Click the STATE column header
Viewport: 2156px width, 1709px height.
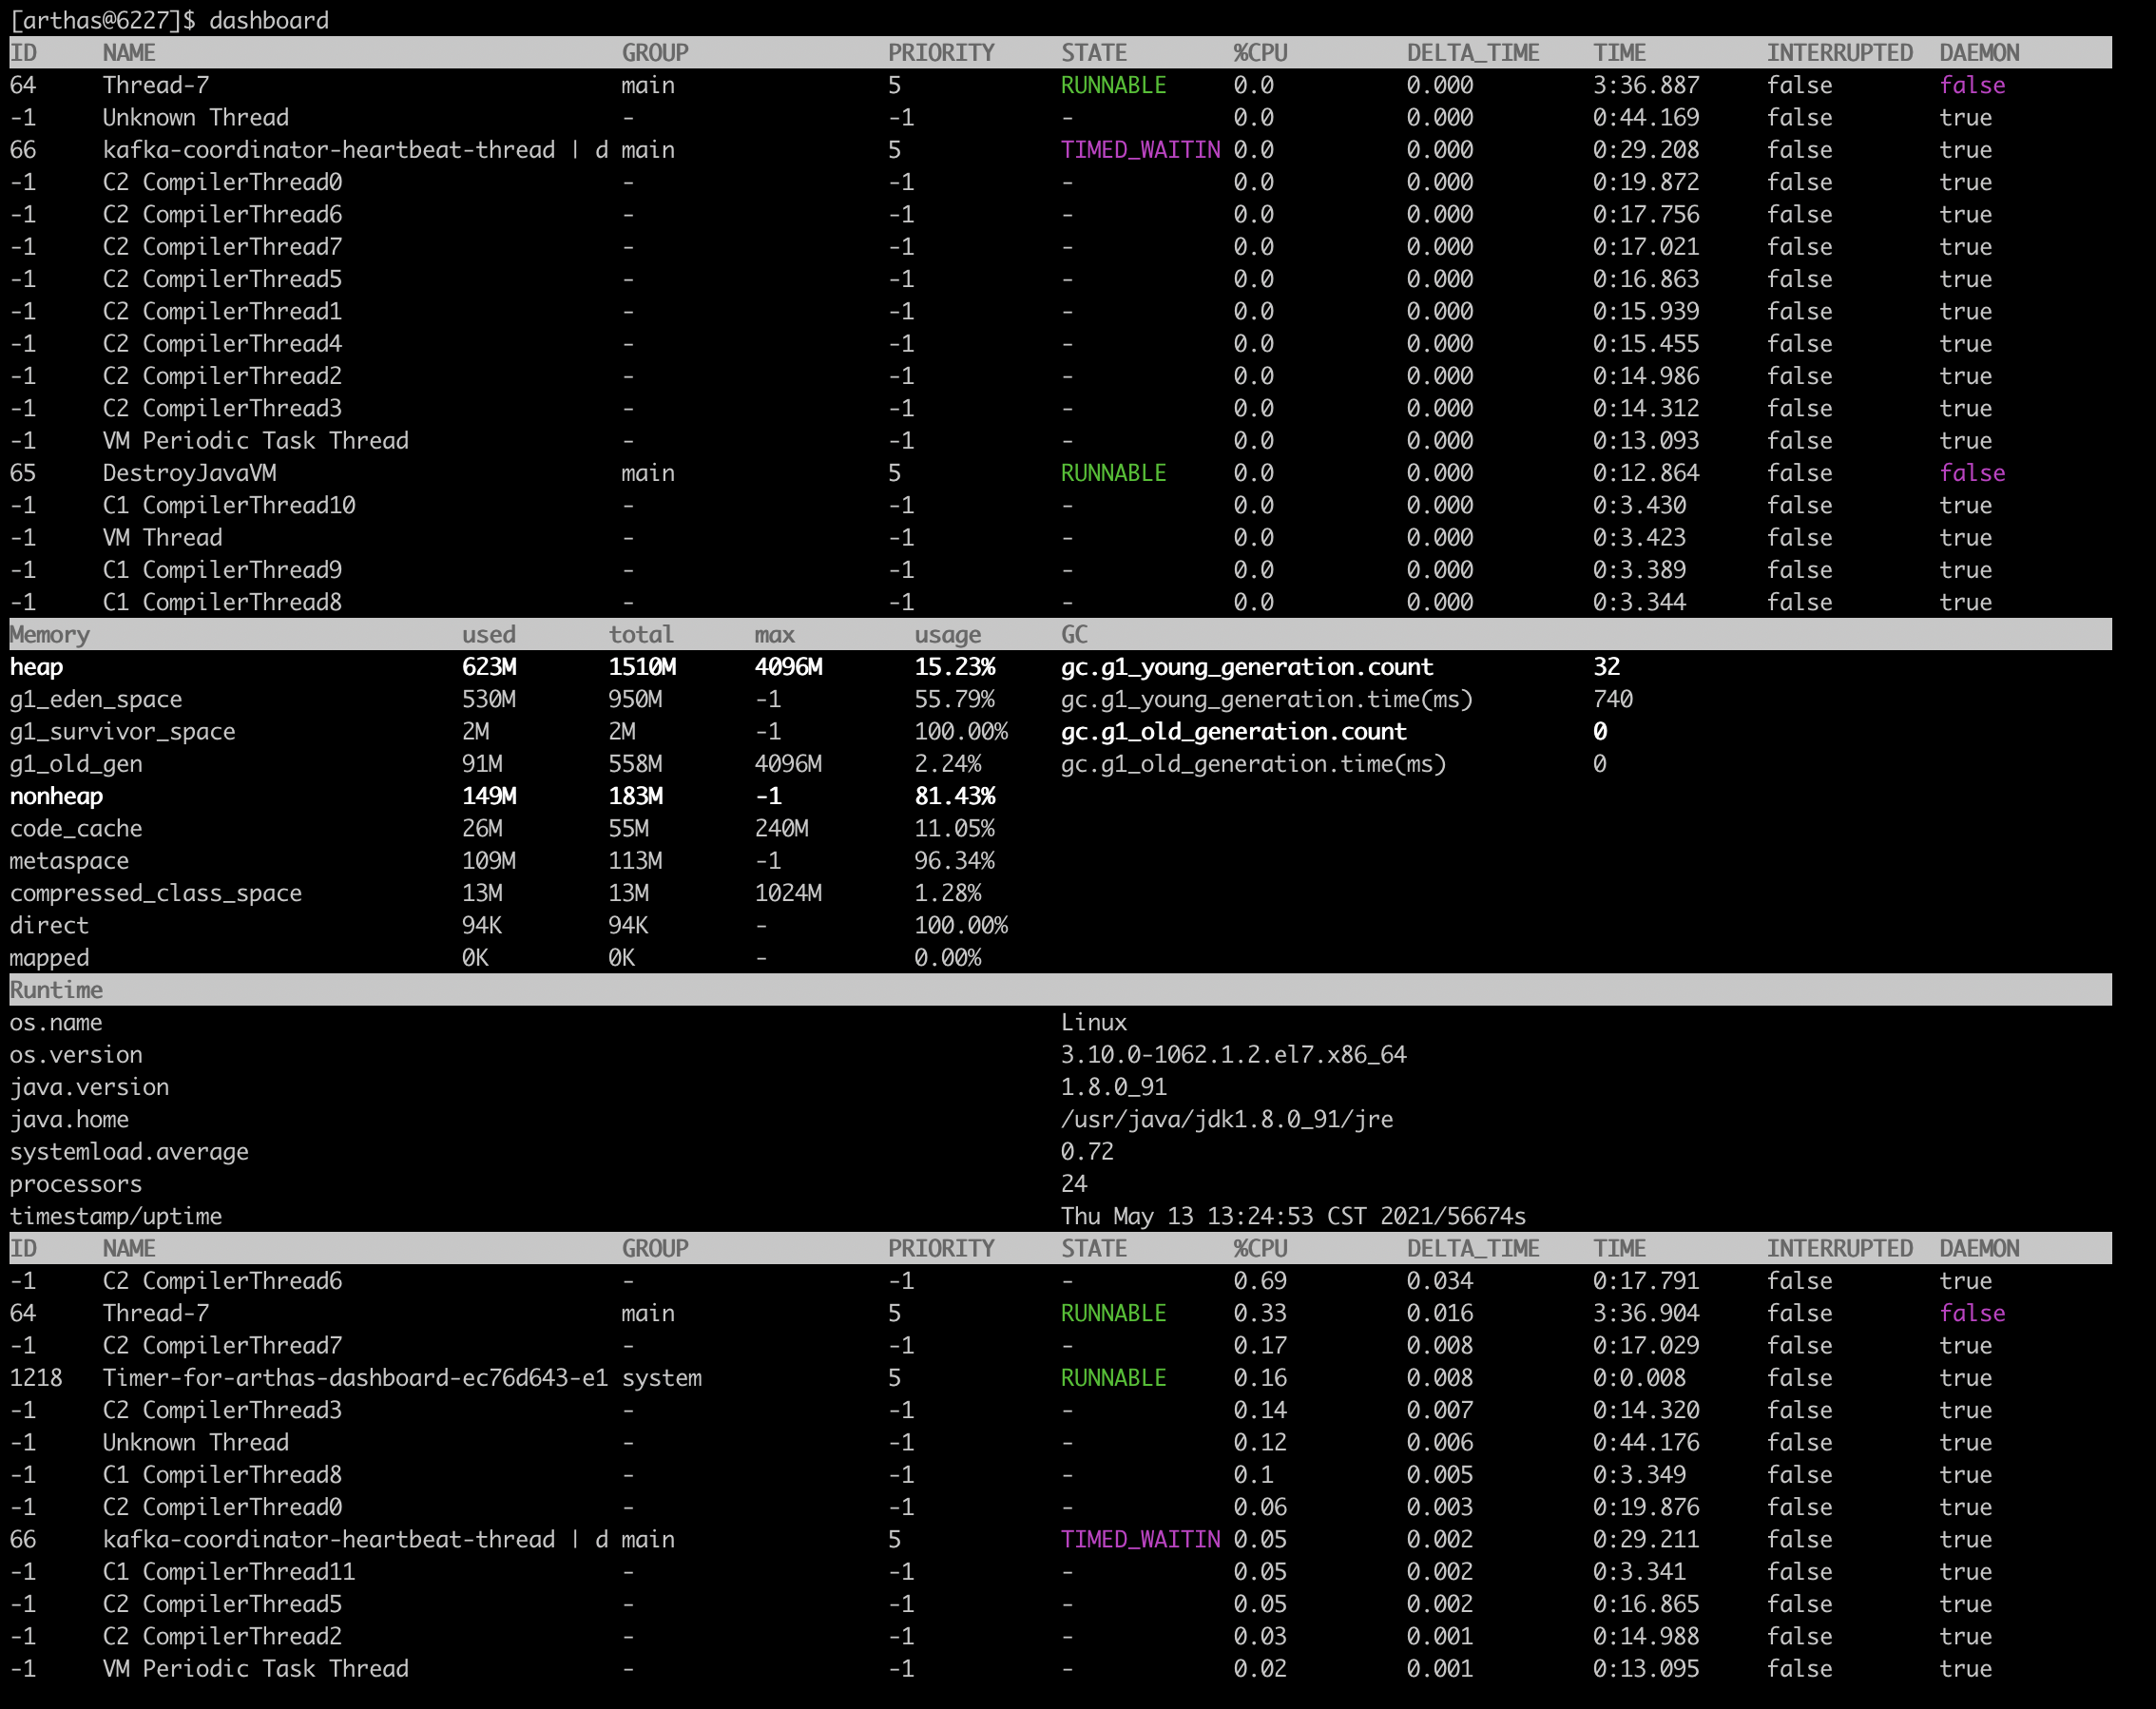click(1093, 52)
